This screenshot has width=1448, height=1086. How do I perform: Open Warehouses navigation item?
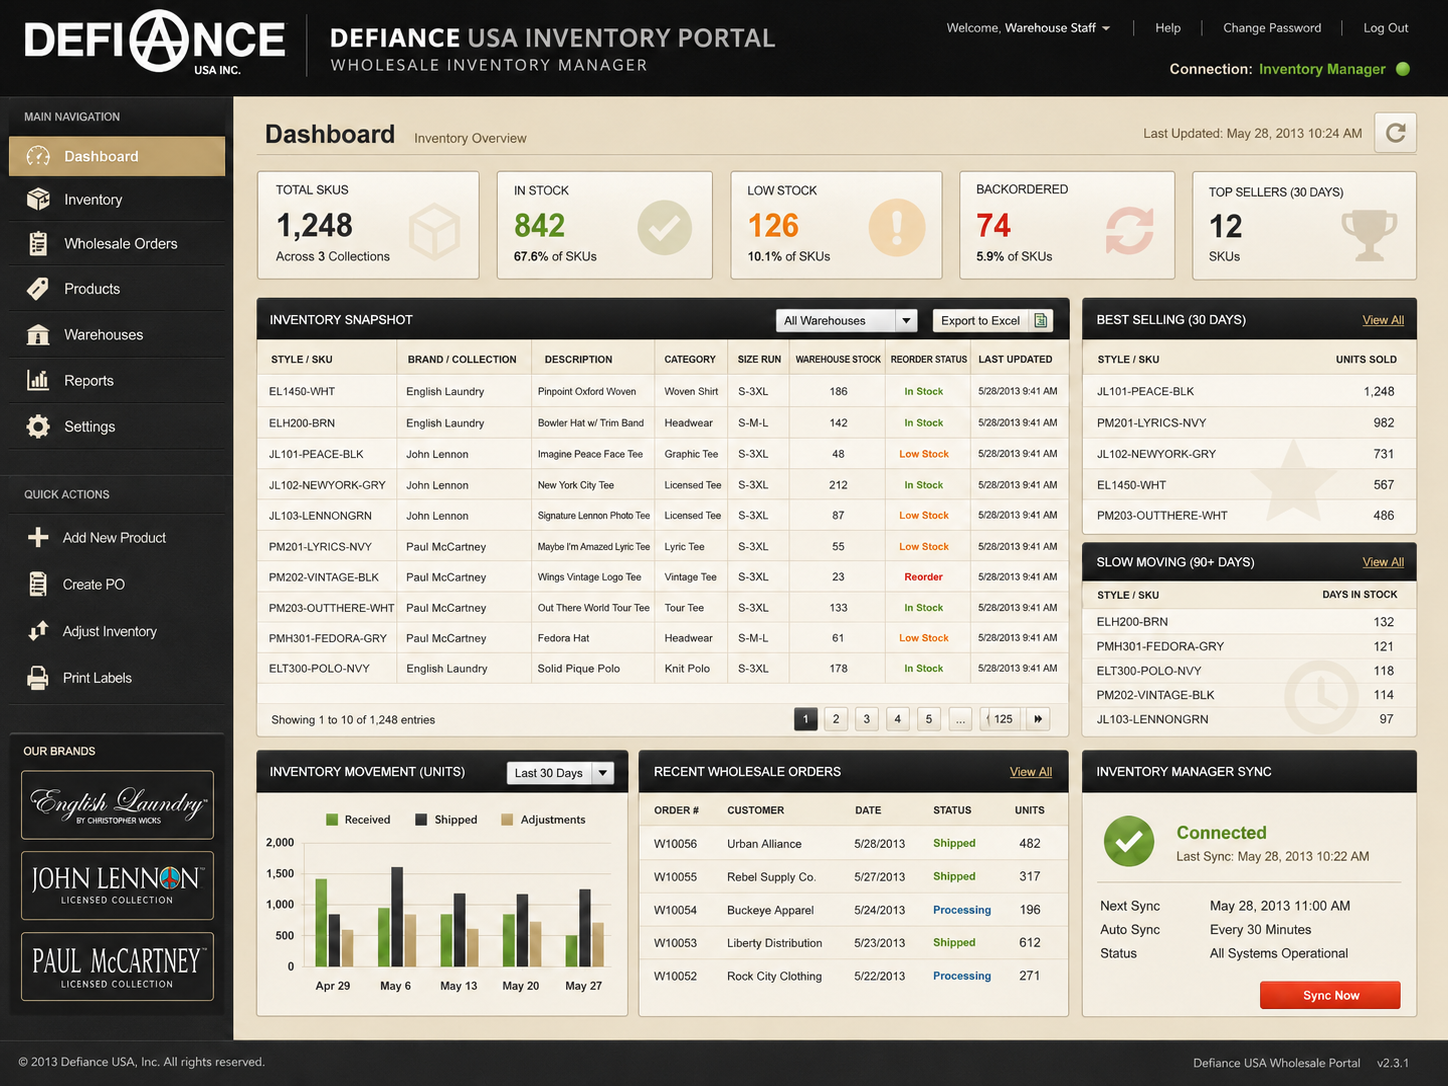(117, 335)
